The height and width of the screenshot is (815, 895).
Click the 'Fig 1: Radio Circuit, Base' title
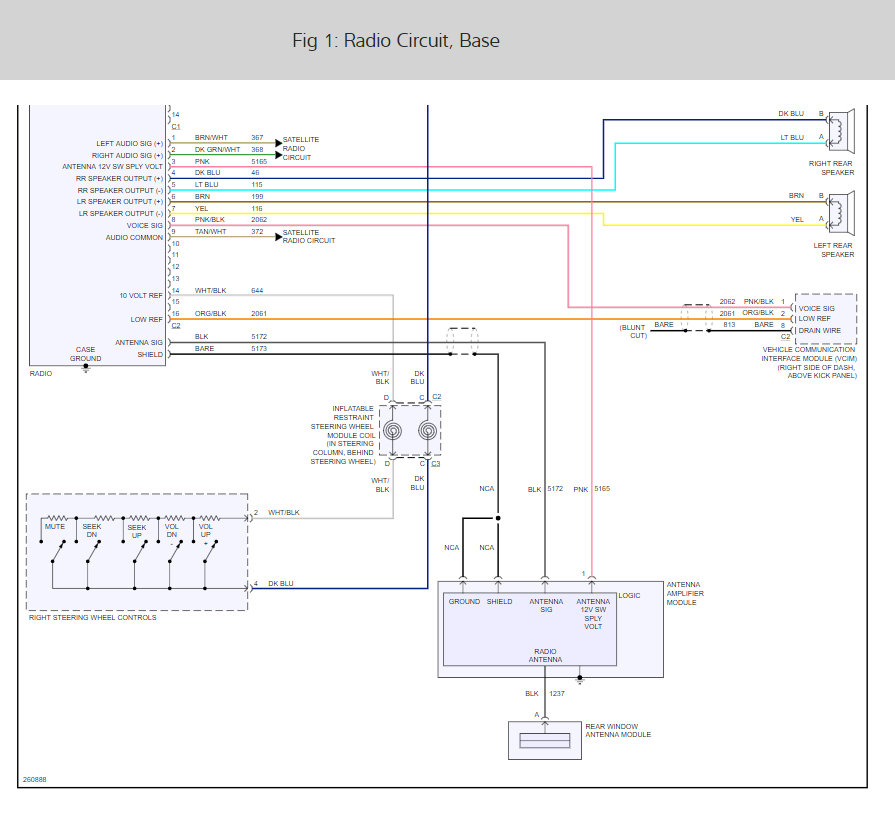coord(396,41)
